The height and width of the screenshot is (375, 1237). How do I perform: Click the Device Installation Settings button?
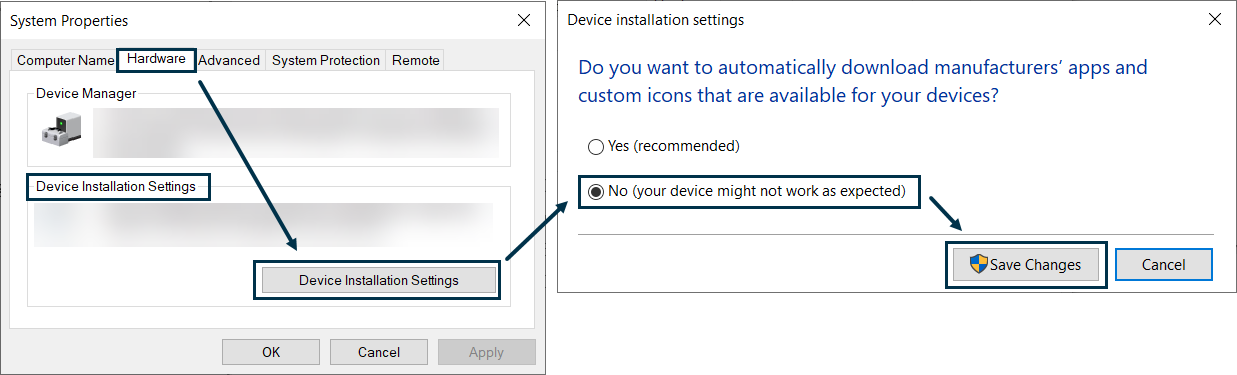pos(379,280)
